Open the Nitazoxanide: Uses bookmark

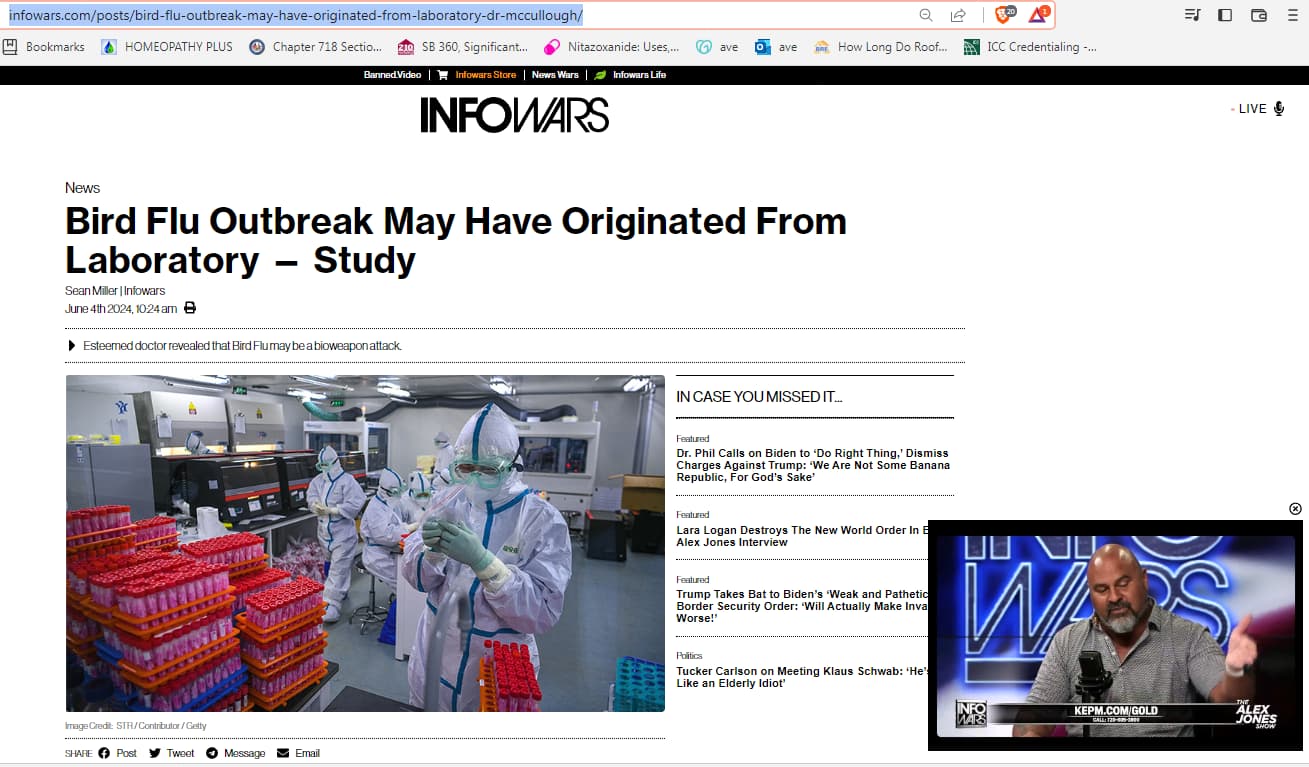pyautogui.click(x=611, y=47)
